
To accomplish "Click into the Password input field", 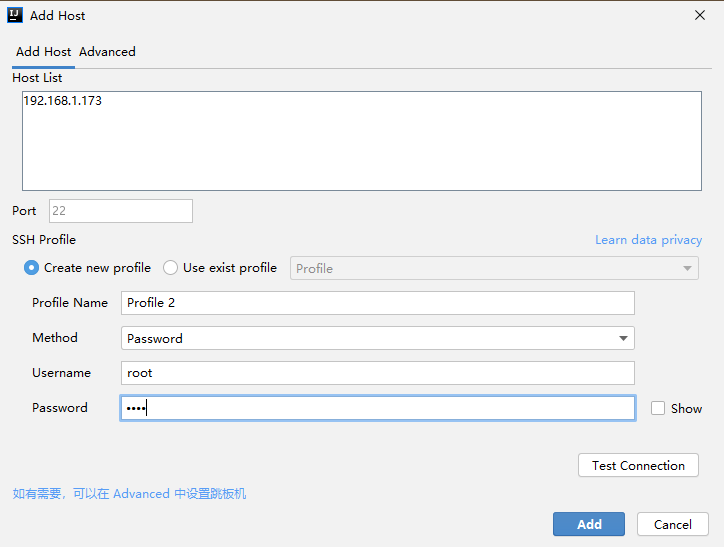I will 377,408.
